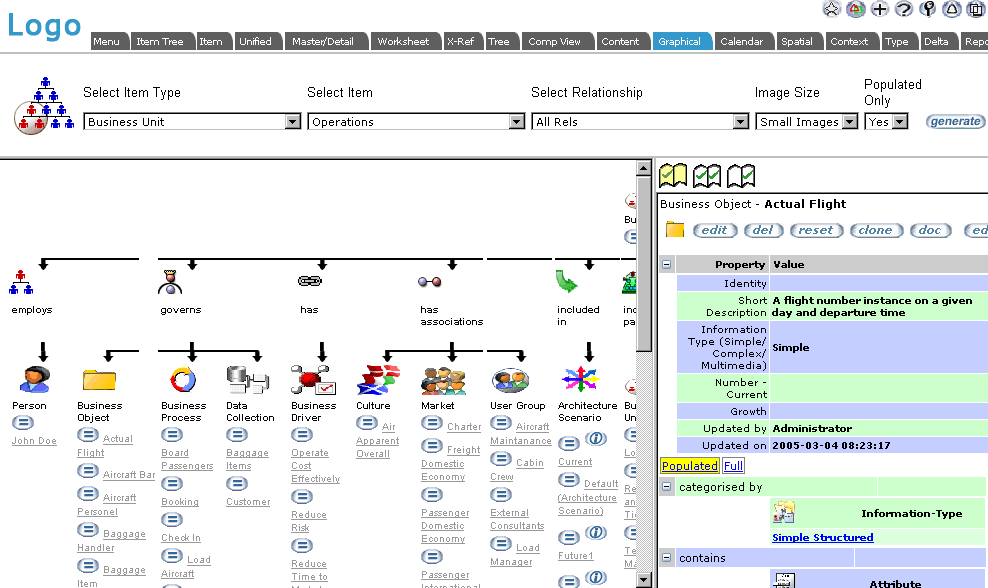Click the Business Process icon

click(x=183, y=379)
